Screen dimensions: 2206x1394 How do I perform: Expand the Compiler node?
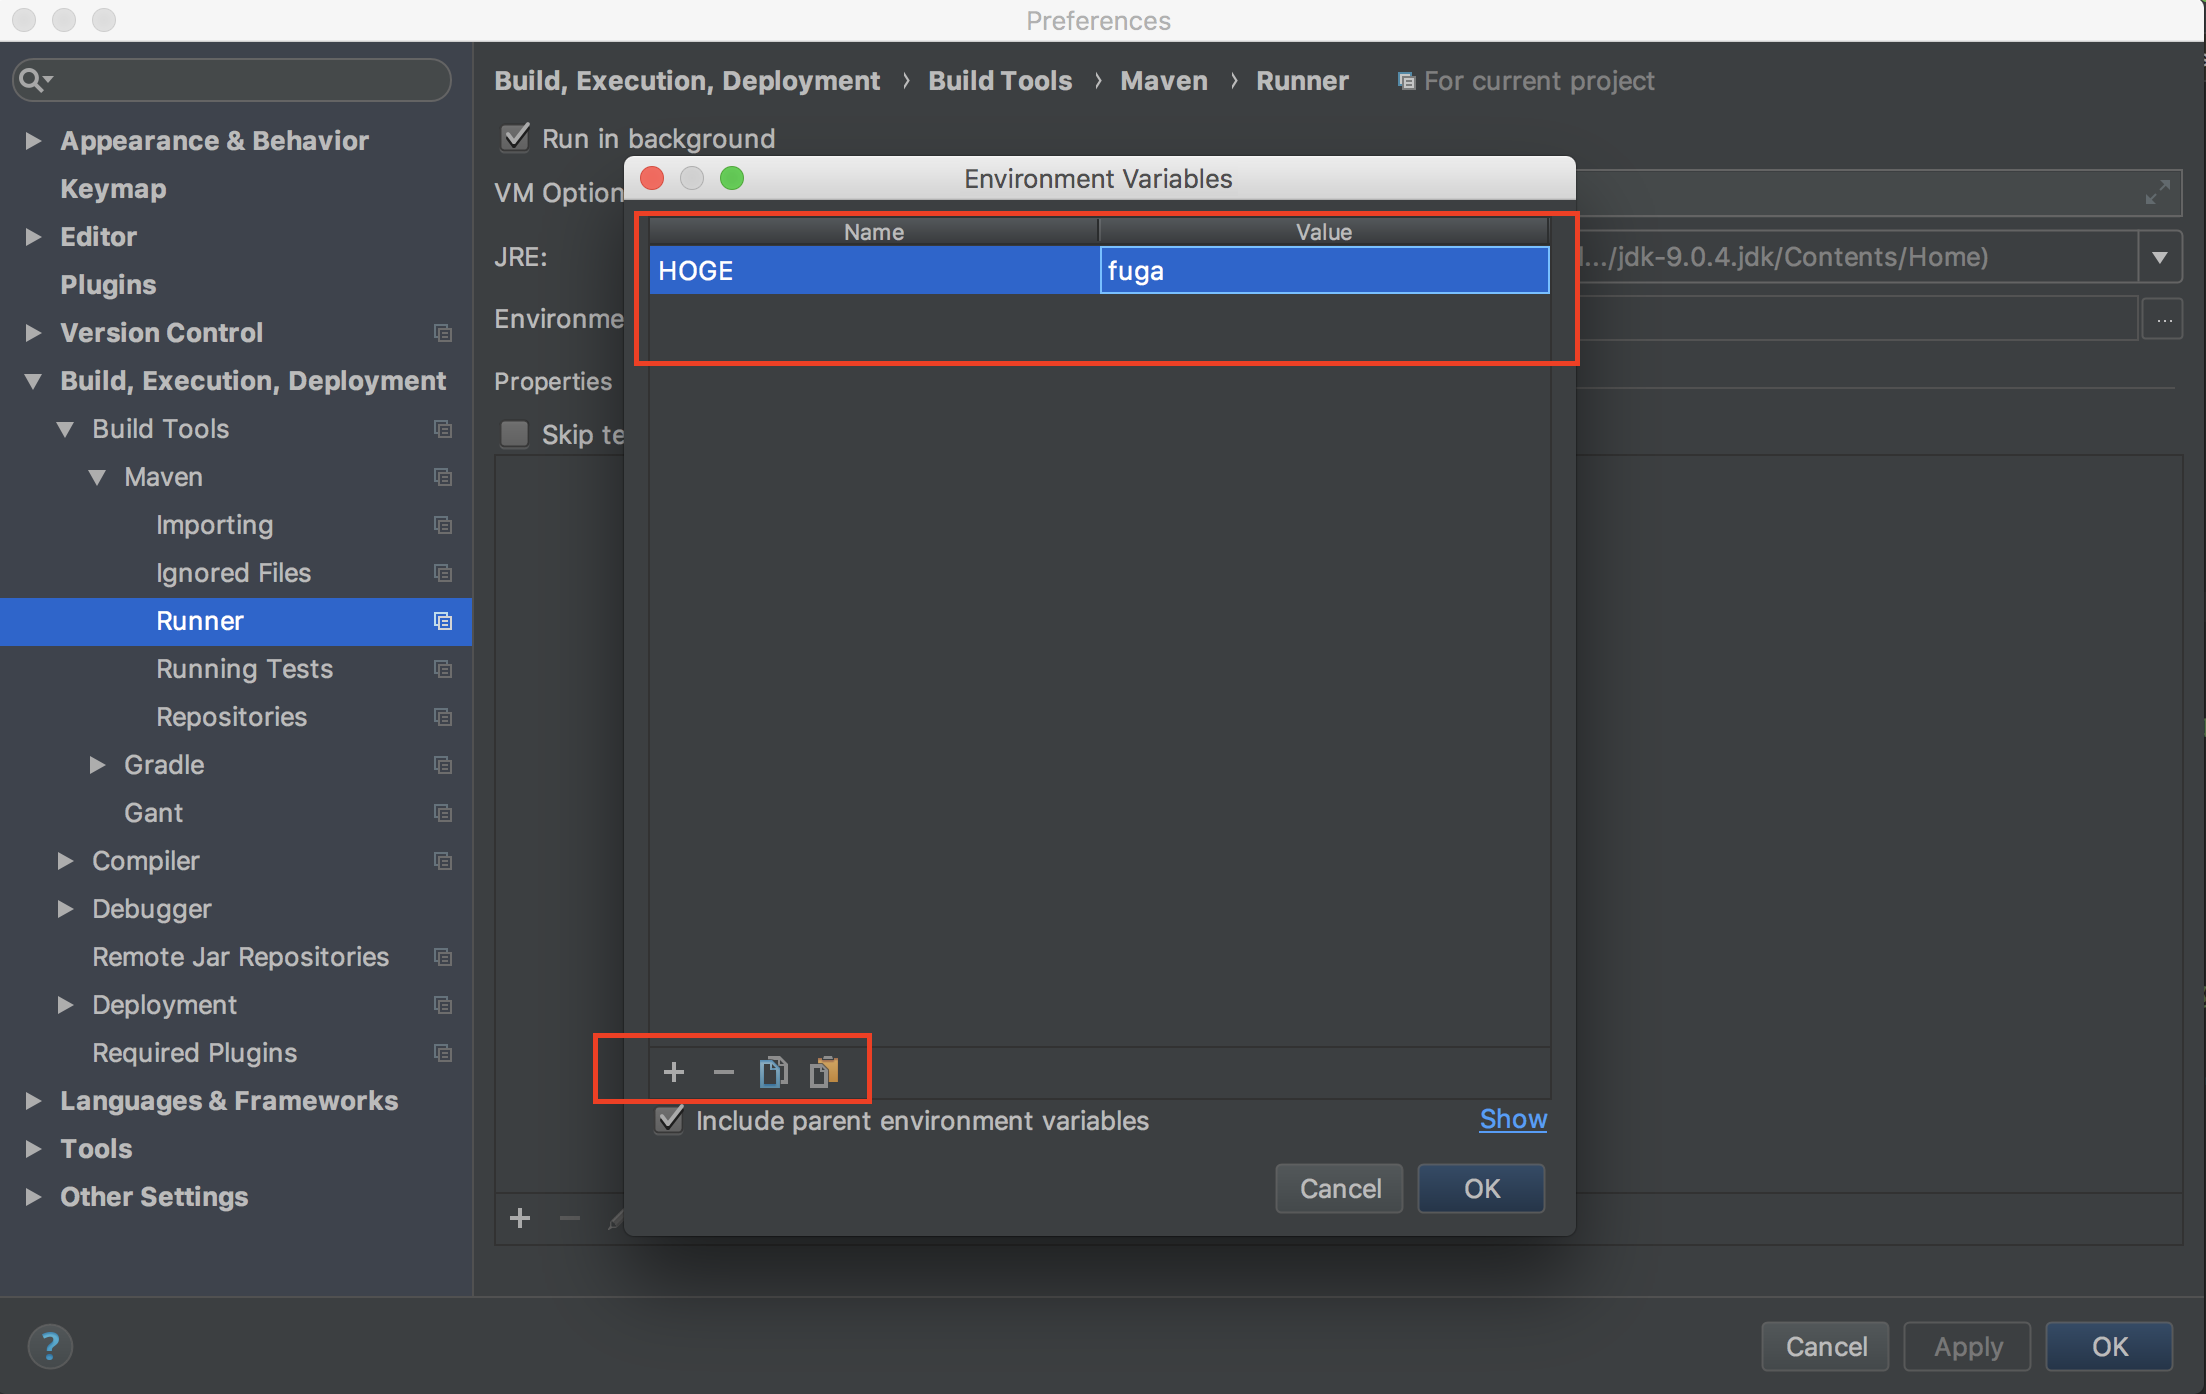pos(65,861)
